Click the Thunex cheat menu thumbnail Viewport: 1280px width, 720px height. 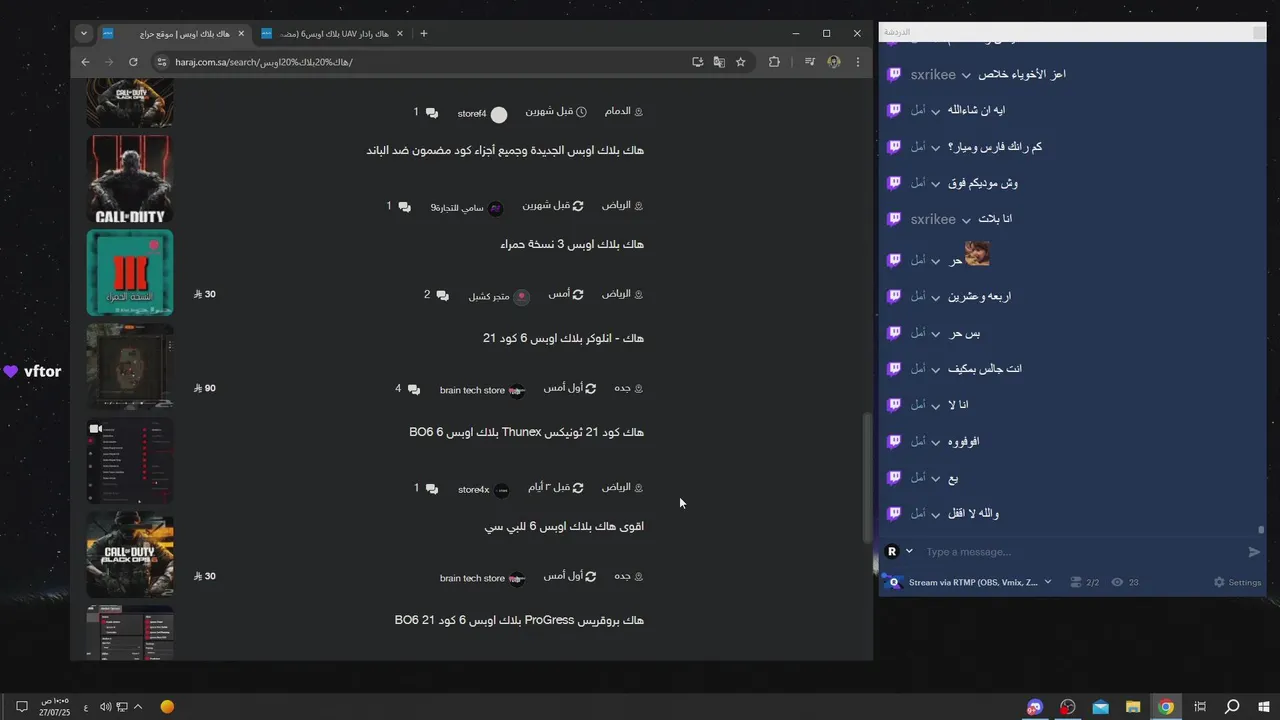click(x=130, y=460)
